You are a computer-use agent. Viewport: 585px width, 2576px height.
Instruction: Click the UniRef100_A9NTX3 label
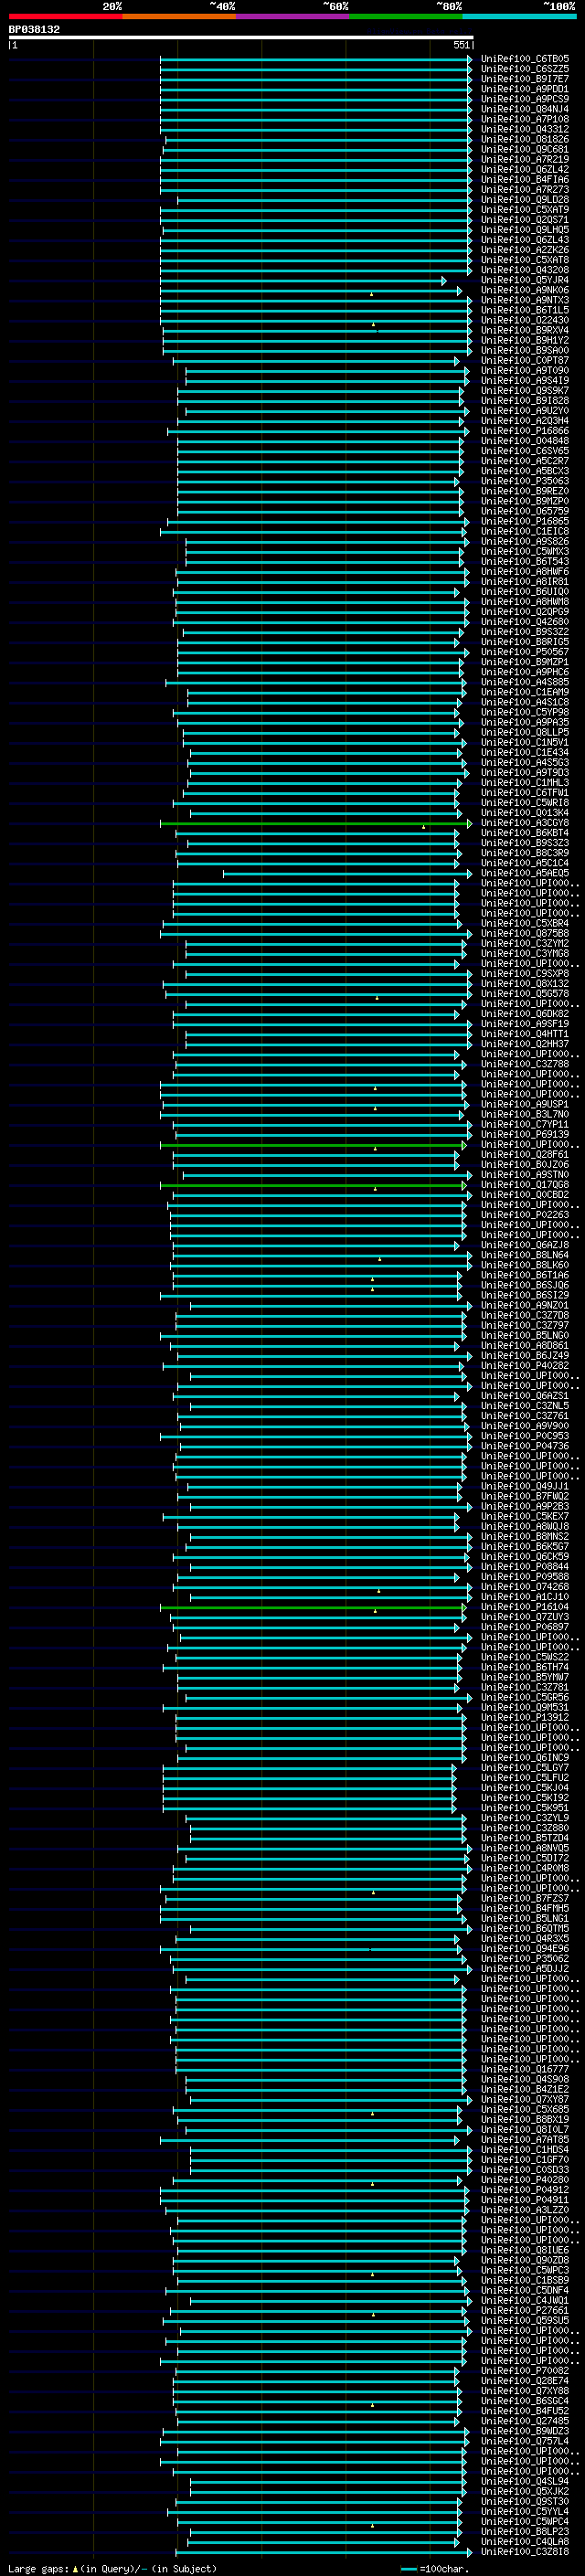(x=524, y=300)
